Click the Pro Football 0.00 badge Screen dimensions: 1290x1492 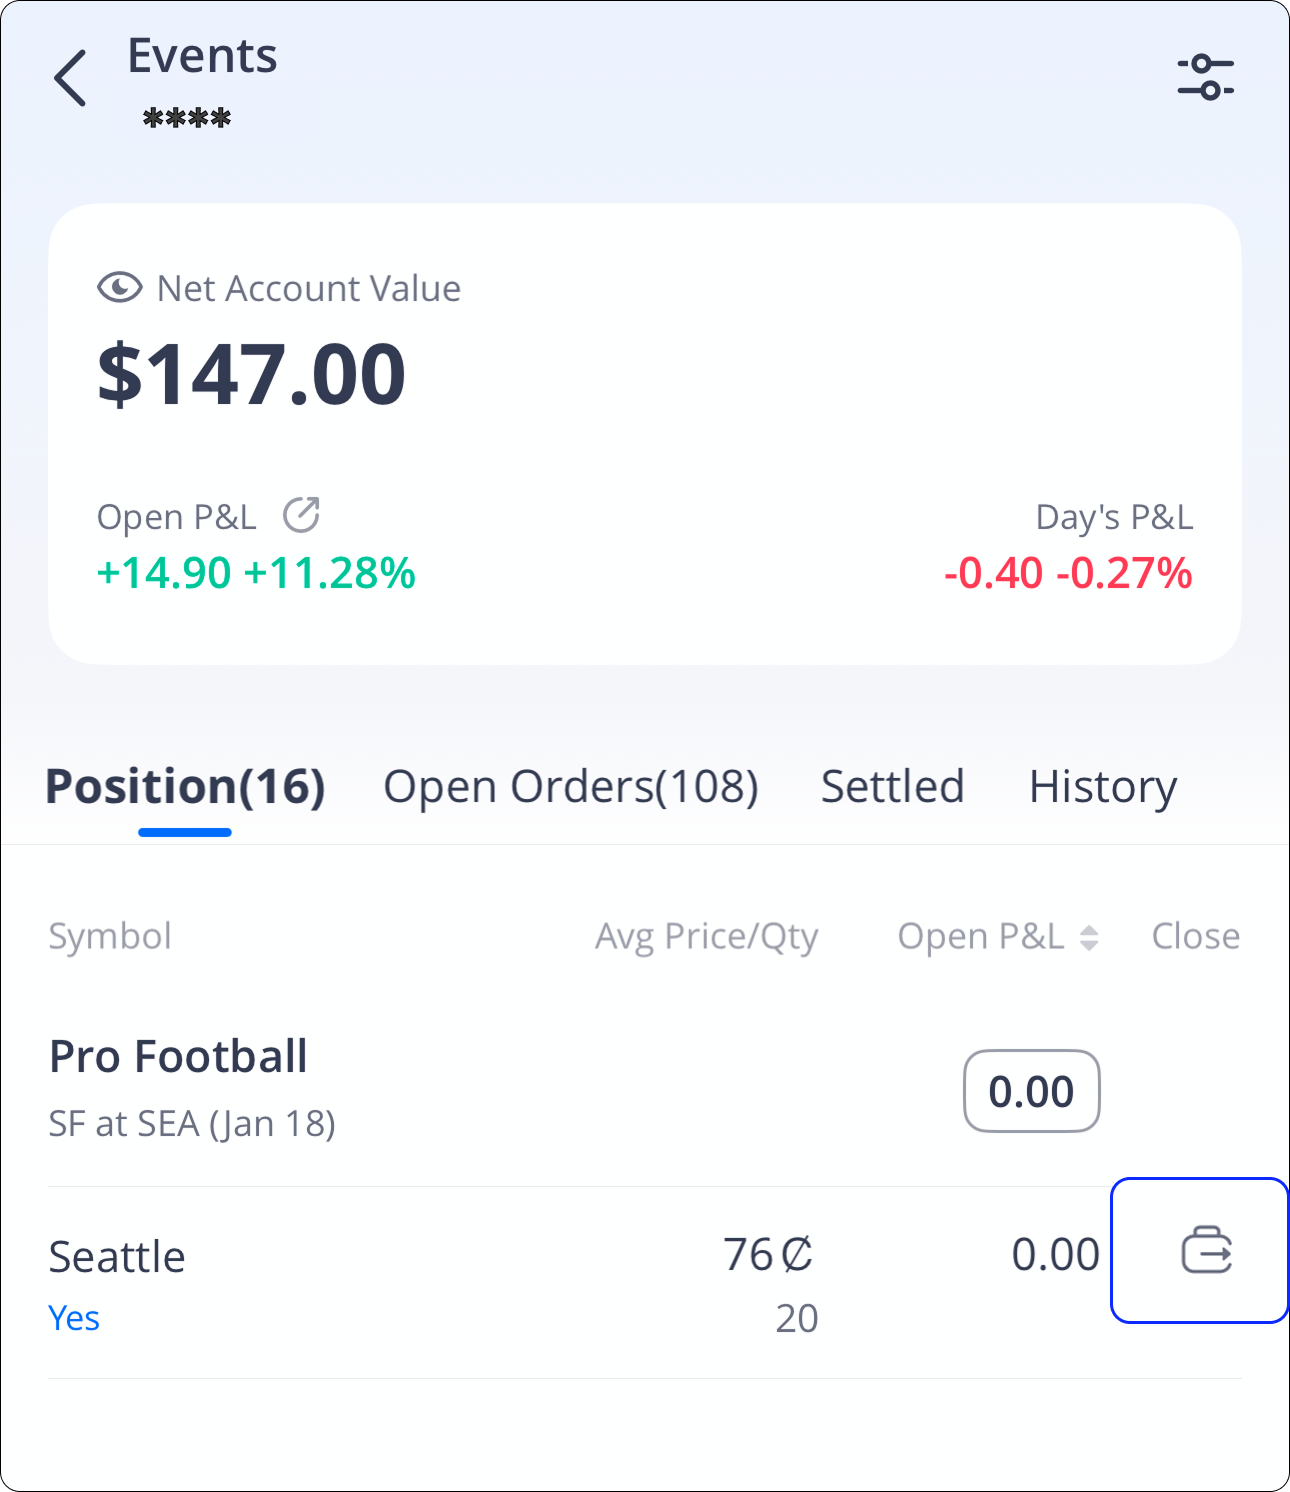pyautogui.click(x=1031, y=1091)
